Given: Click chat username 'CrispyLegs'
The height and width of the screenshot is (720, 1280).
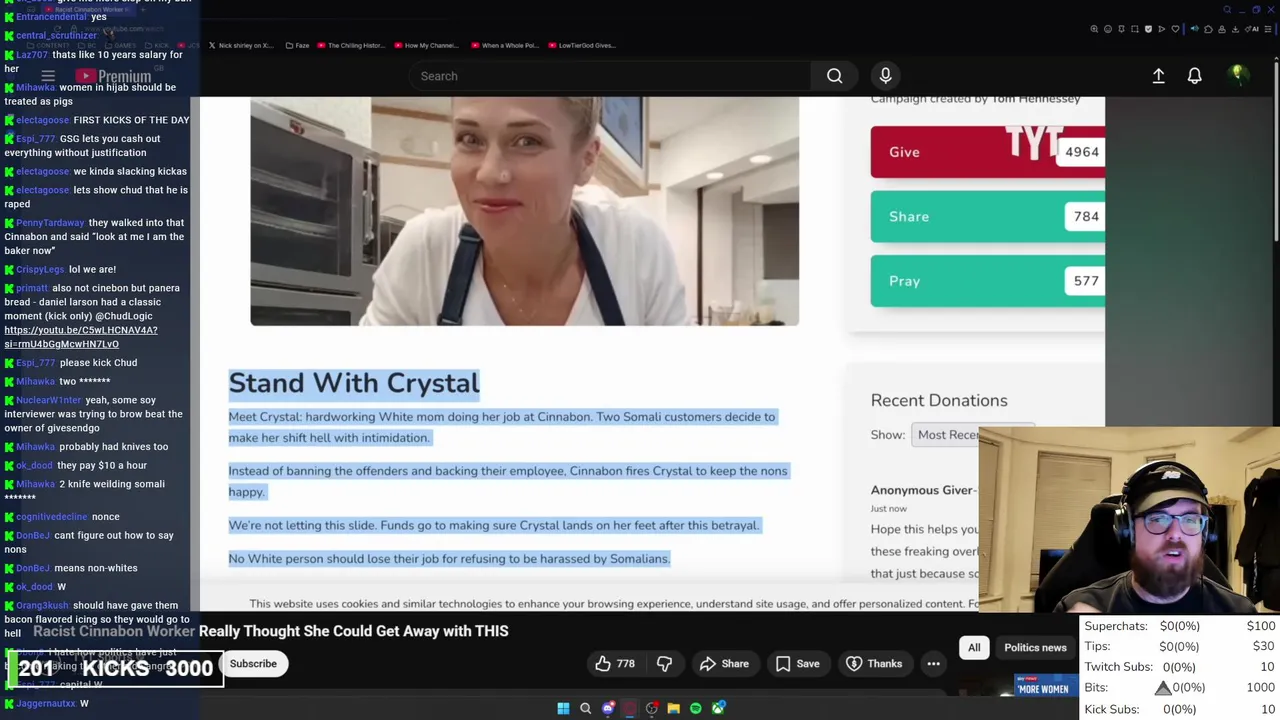Looking at the screenshot, I should (x=40, y=269).
